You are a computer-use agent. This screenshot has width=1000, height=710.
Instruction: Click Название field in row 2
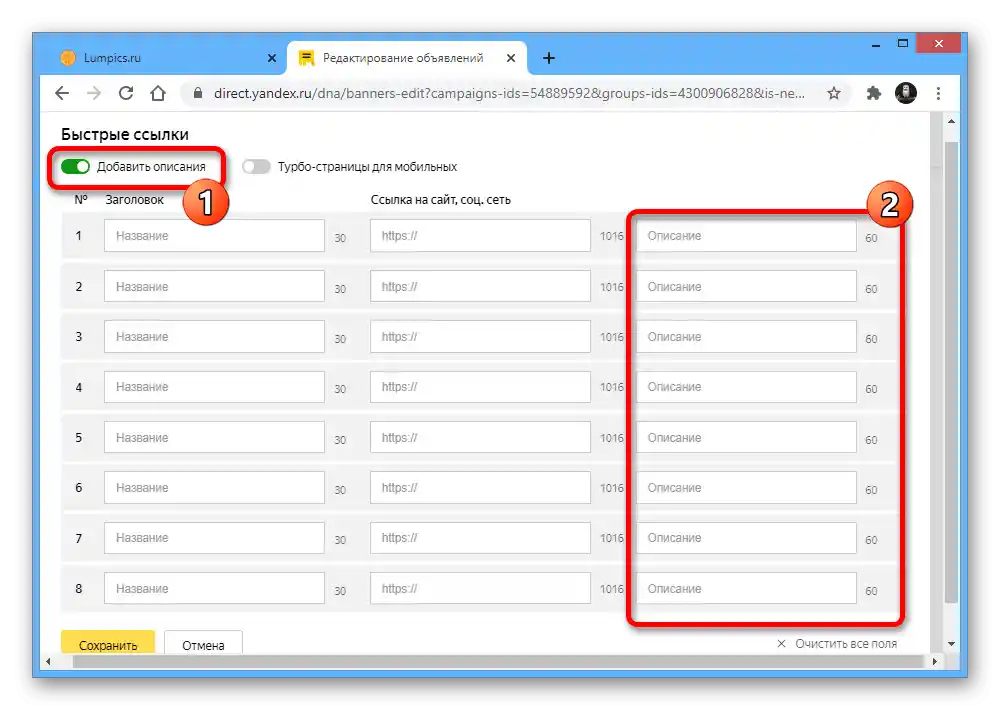pyautogui.click(x=214, y=286)
